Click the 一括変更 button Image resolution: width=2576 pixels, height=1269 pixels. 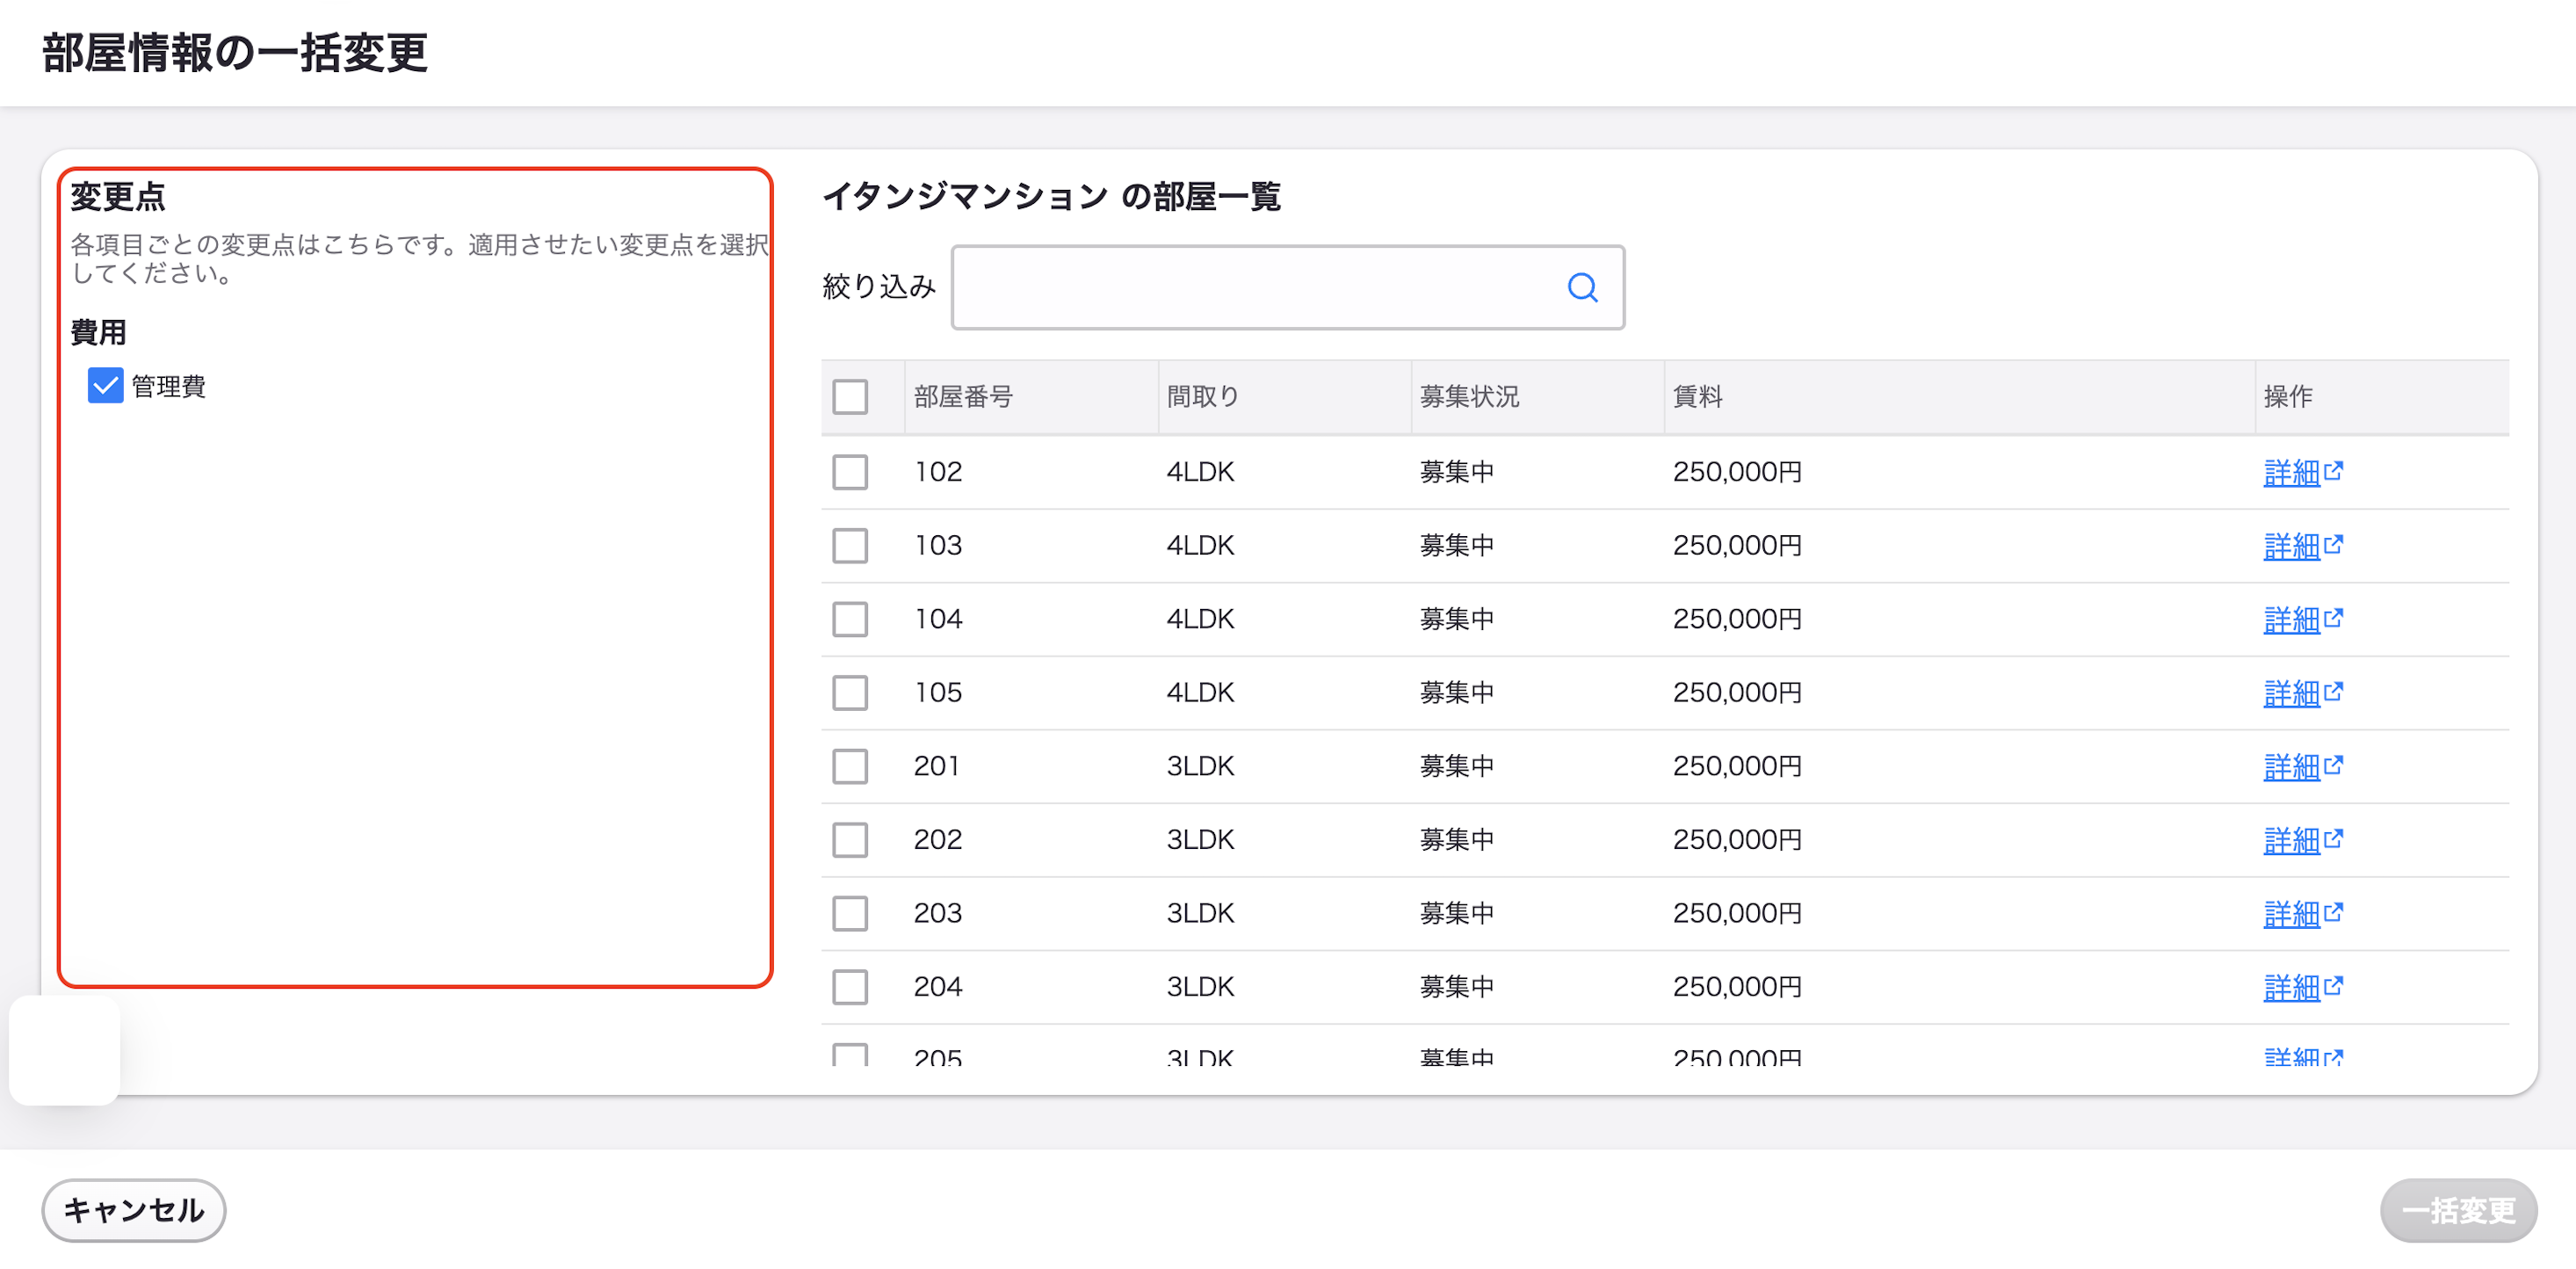coord(2458,1210)
